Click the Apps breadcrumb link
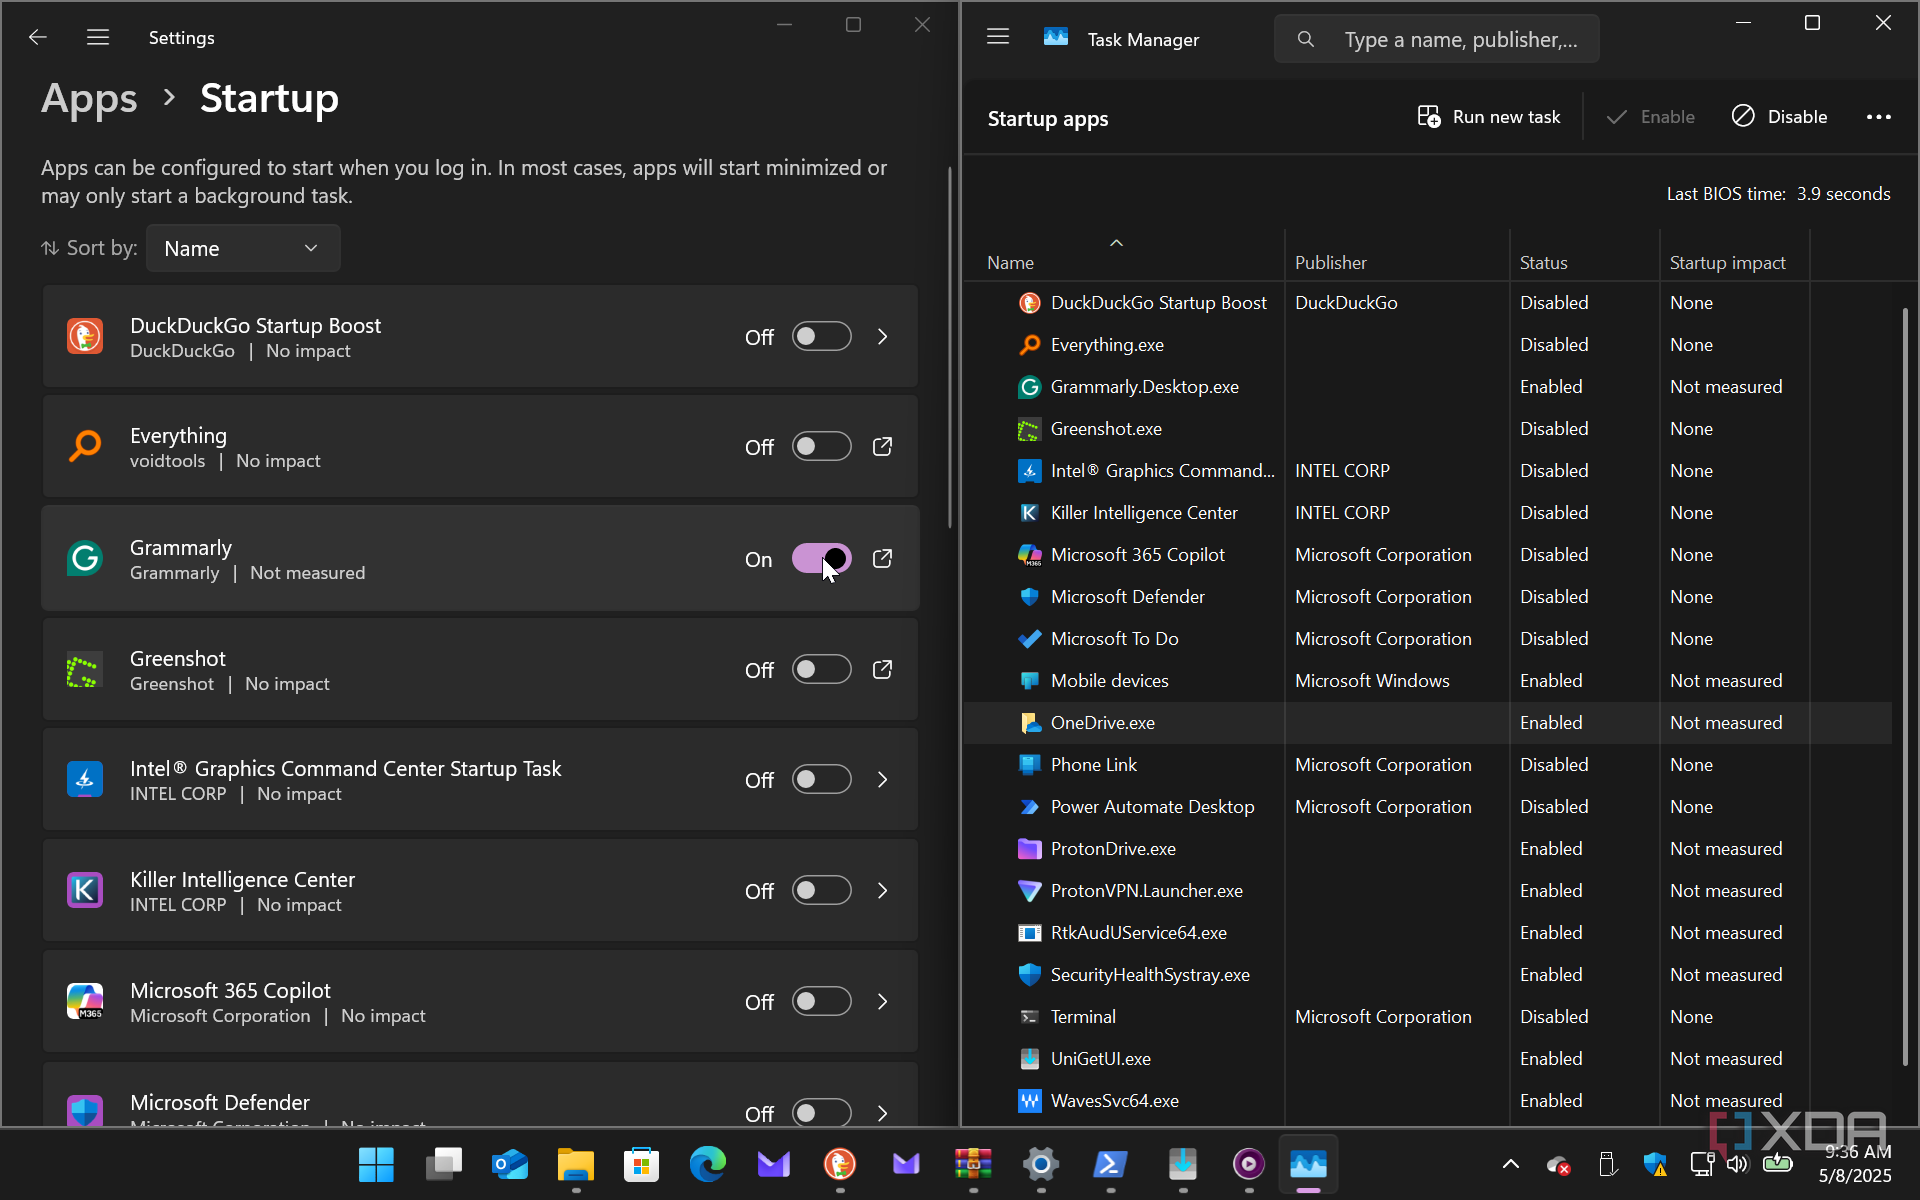The width and height of the screenshot is (1920, 1200). [x=89, y=99]
